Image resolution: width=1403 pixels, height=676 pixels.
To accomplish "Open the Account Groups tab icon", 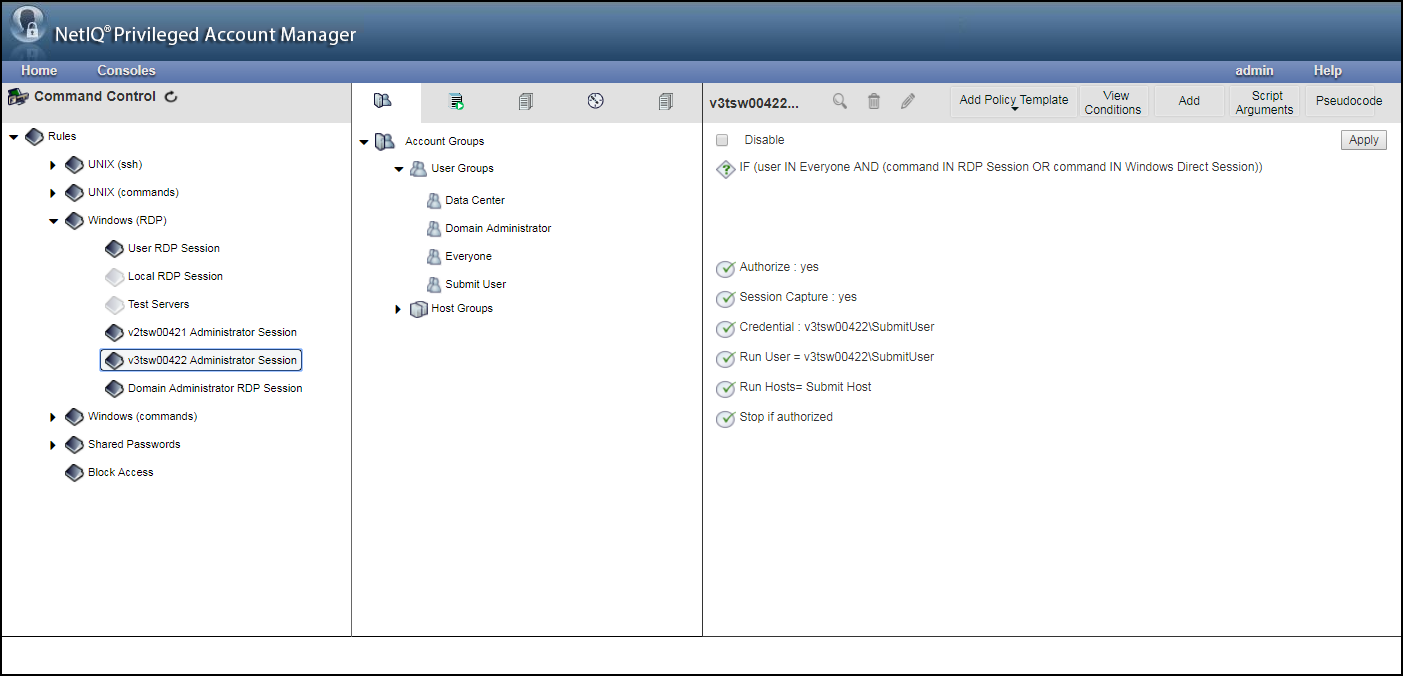I will click(x=382, y=100).
